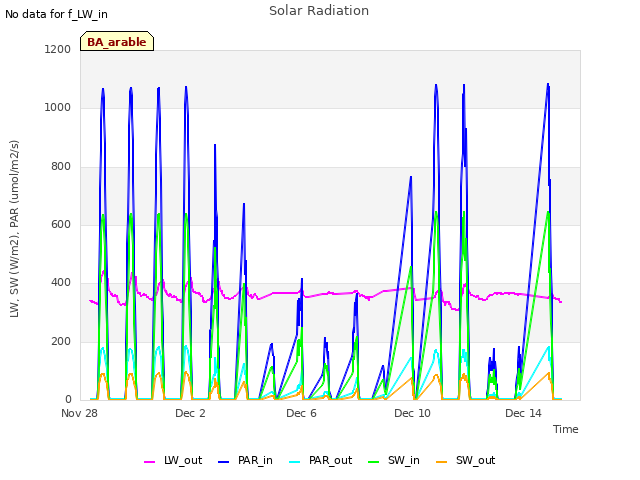The height and width of the screenshot is (480, 640).
Task: Toggle the PAR_out legend entry
Action: pyautogui.click(x=320, y=460)
